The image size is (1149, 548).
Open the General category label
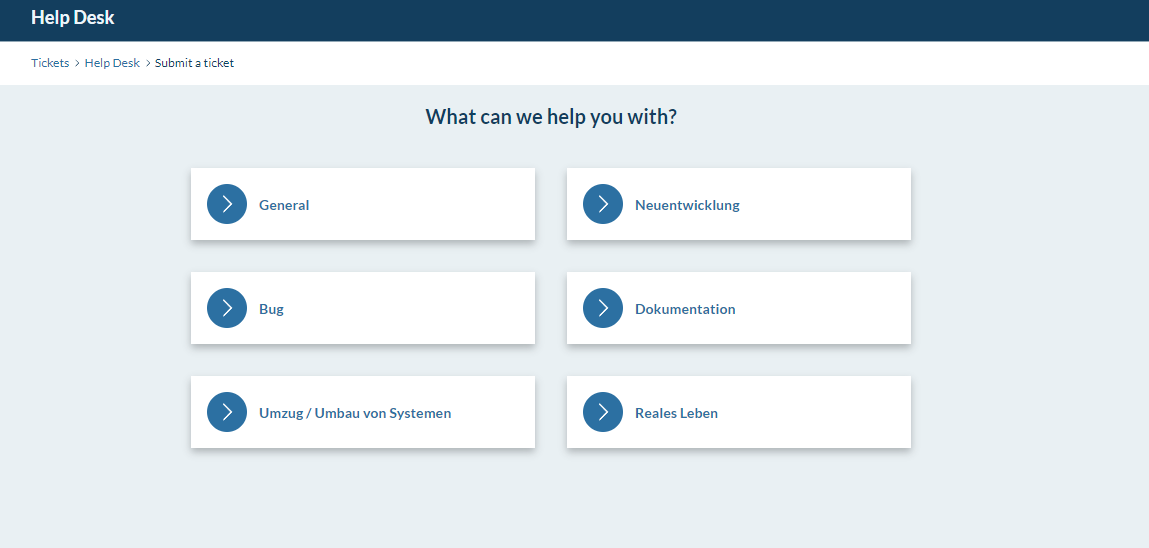tap(284, 205)
